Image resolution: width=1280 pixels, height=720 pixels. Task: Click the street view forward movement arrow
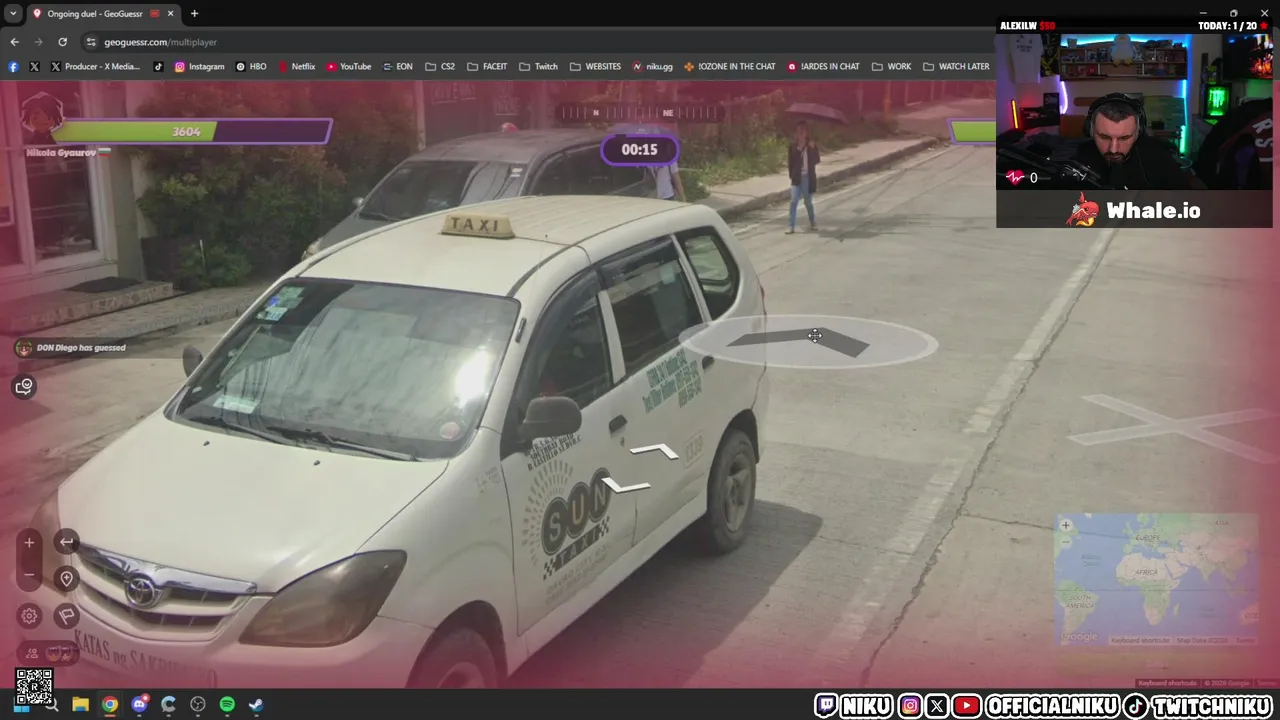654,452
